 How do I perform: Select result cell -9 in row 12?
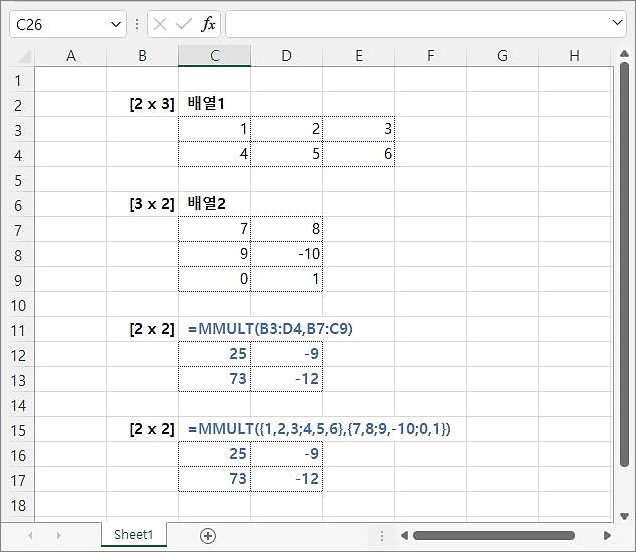[x=286, y=354]
